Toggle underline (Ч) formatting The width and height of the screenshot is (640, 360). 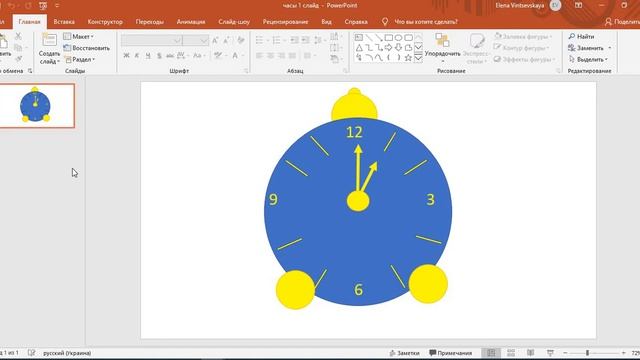click(x=148, y=56)
